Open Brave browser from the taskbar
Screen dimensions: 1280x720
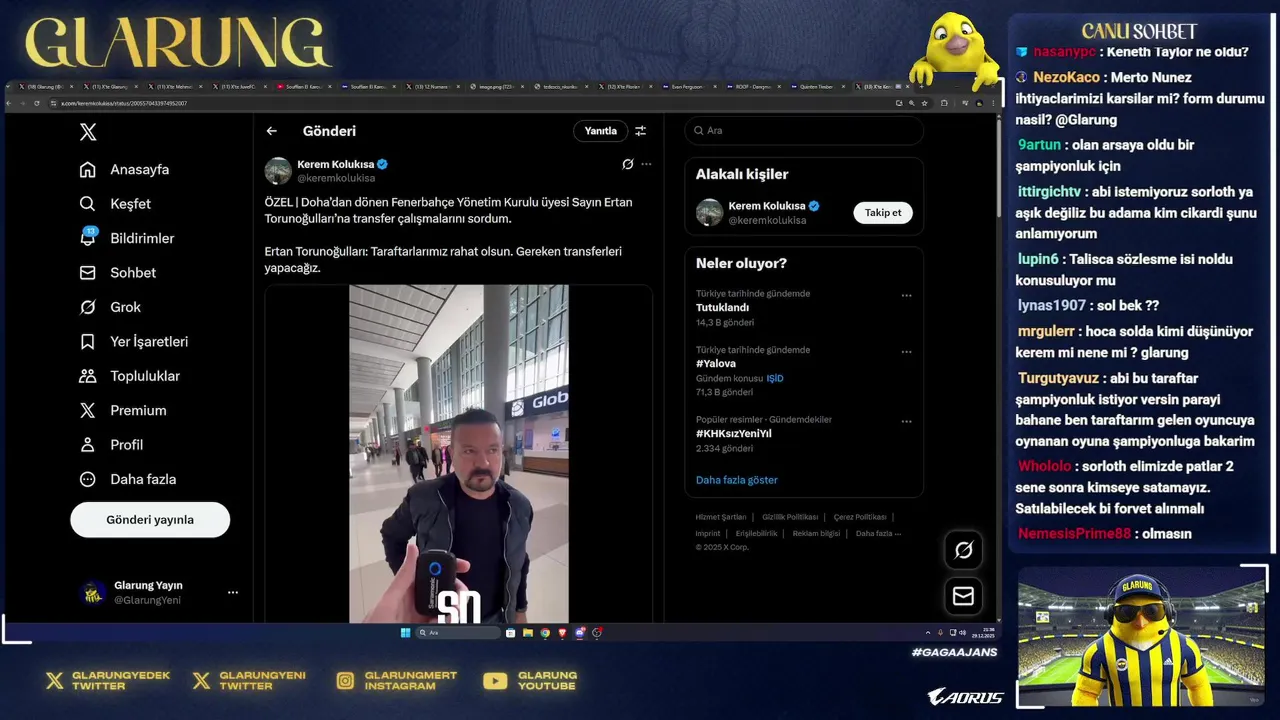[x=562, y=632]
